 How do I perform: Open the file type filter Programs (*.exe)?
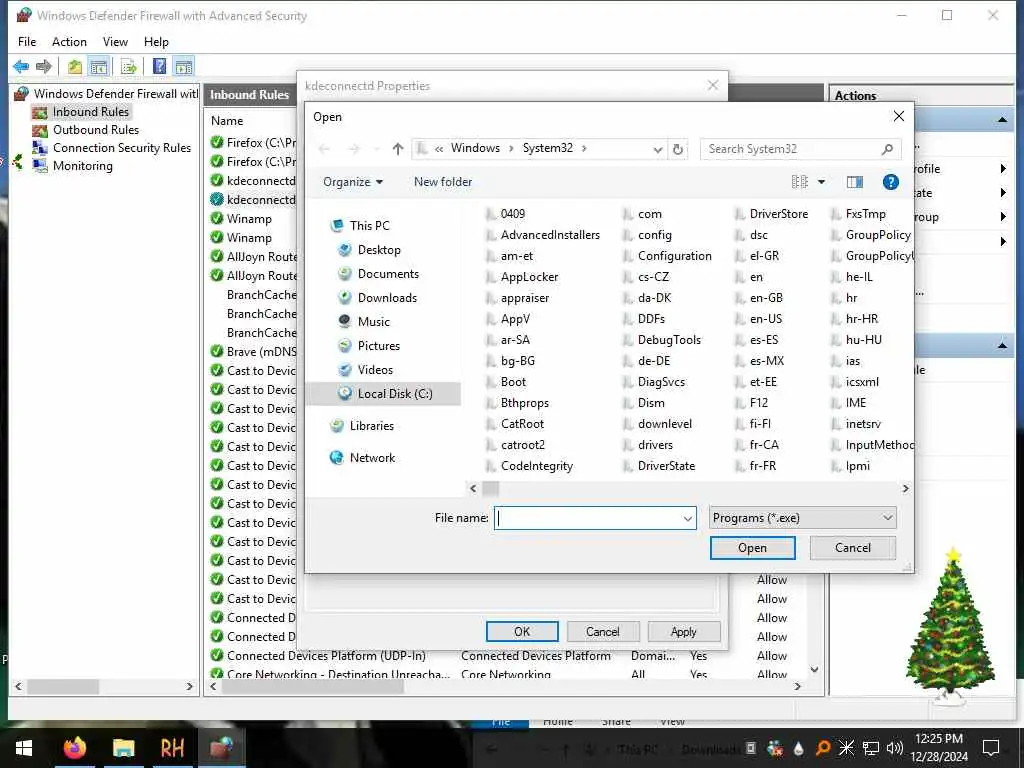[x=803, y=518]
